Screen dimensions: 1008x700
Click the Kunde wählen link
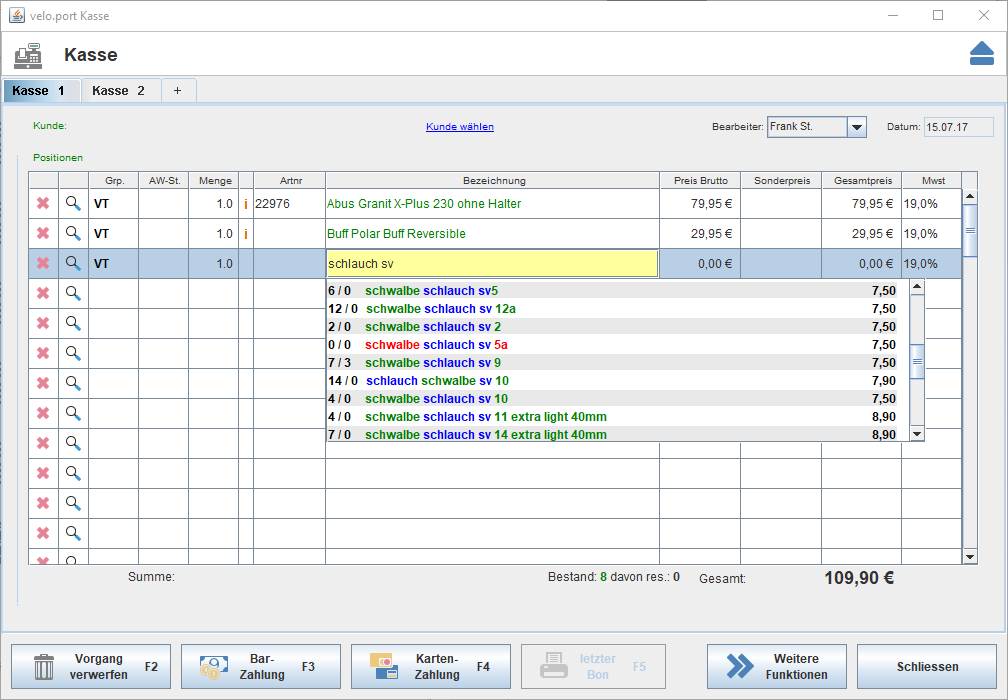click(459, 127)
